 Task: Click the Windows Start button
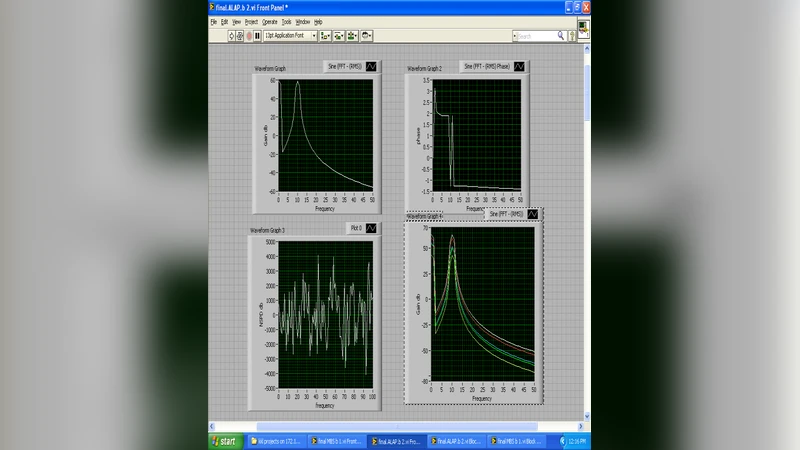click(224, 440)
